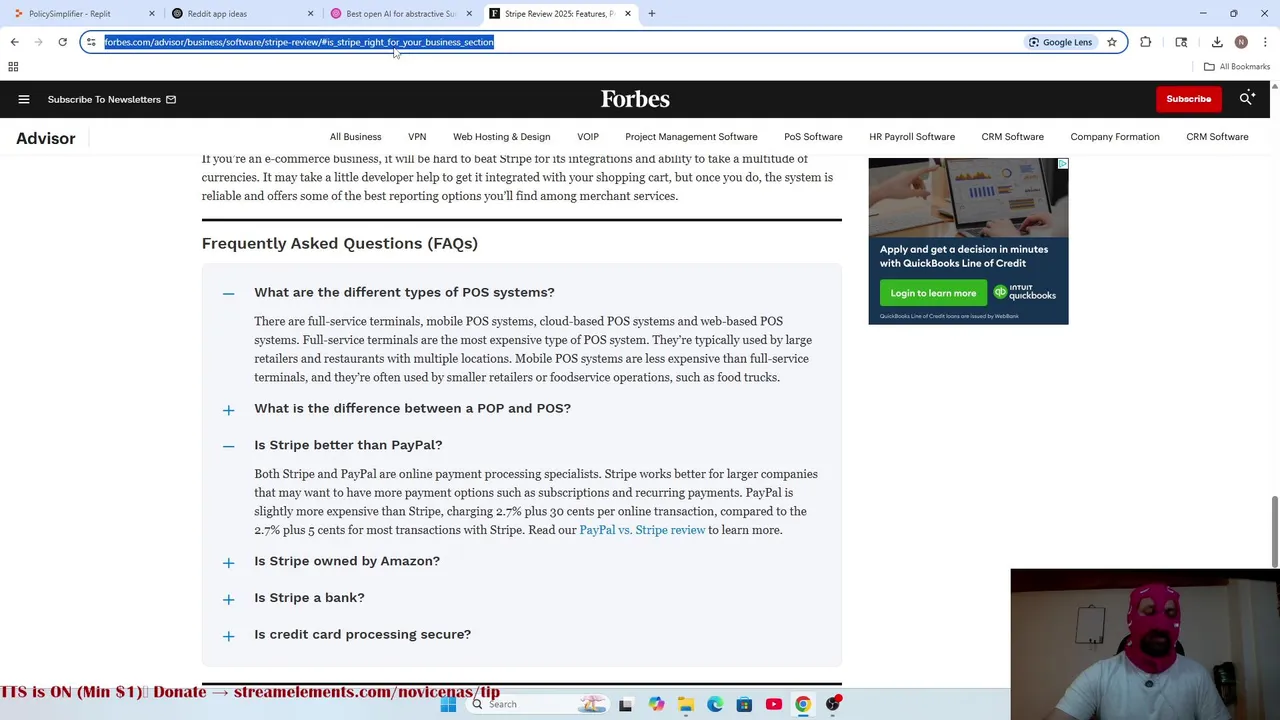The height and width of the screenshot is (720, 1280).
Task: Open Microsoft Store from taskbar
Action: click(x=744, y=704)
